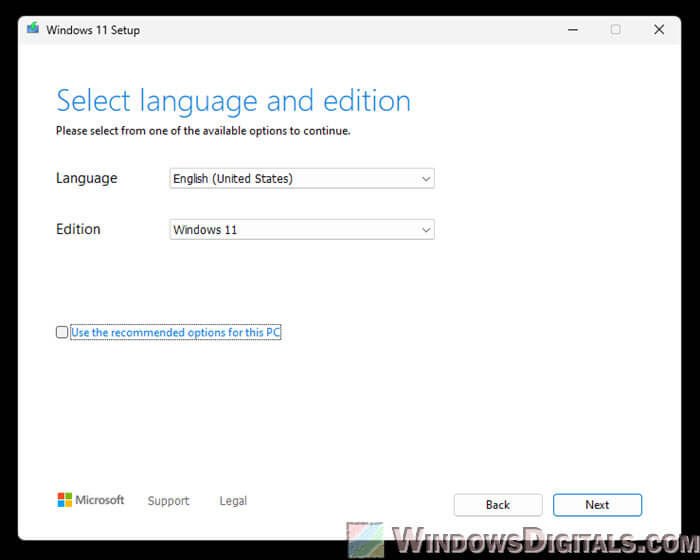Click the "Edition" field label
This screenshot has width=700, height=560.
[x=78, y=229]
